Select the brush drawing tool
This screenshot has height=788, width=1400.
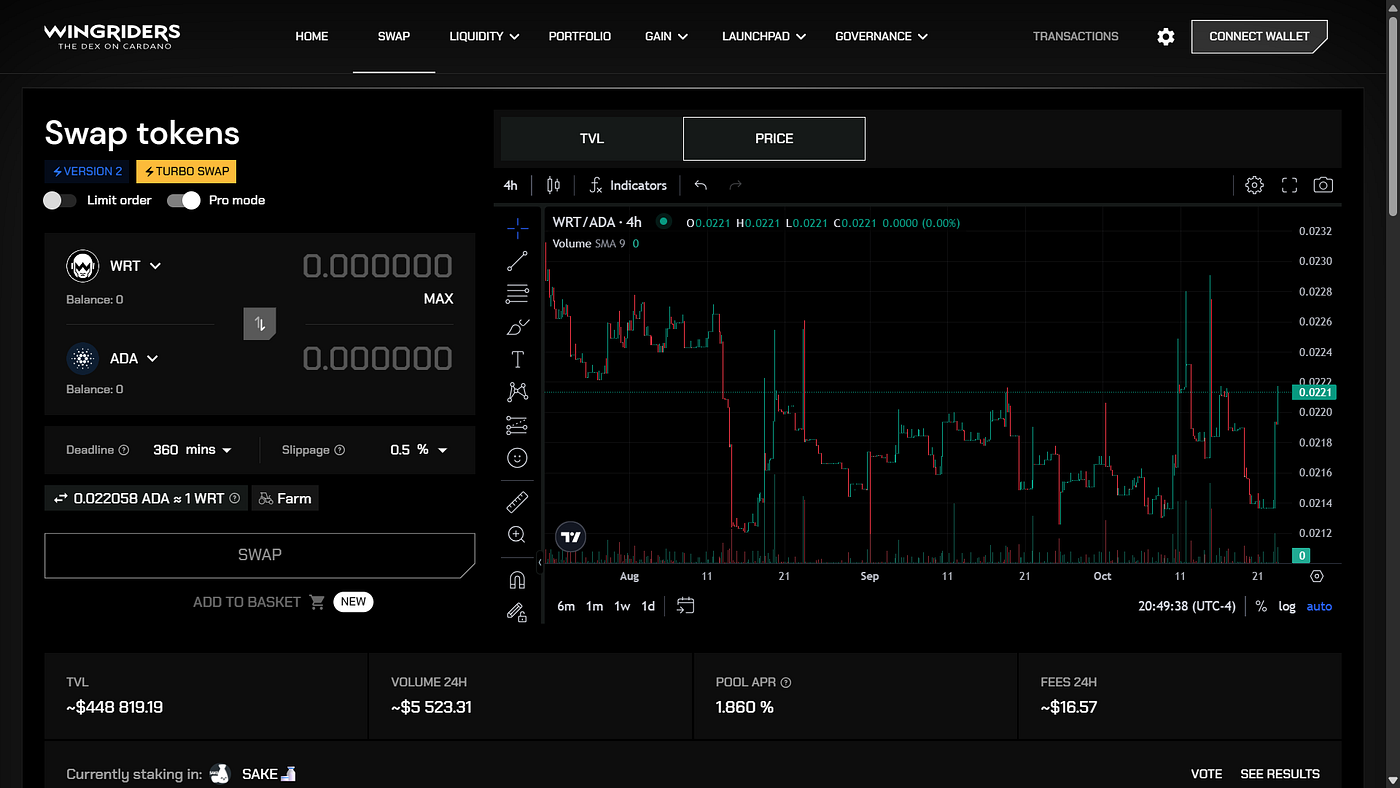(x=517, y=327)
